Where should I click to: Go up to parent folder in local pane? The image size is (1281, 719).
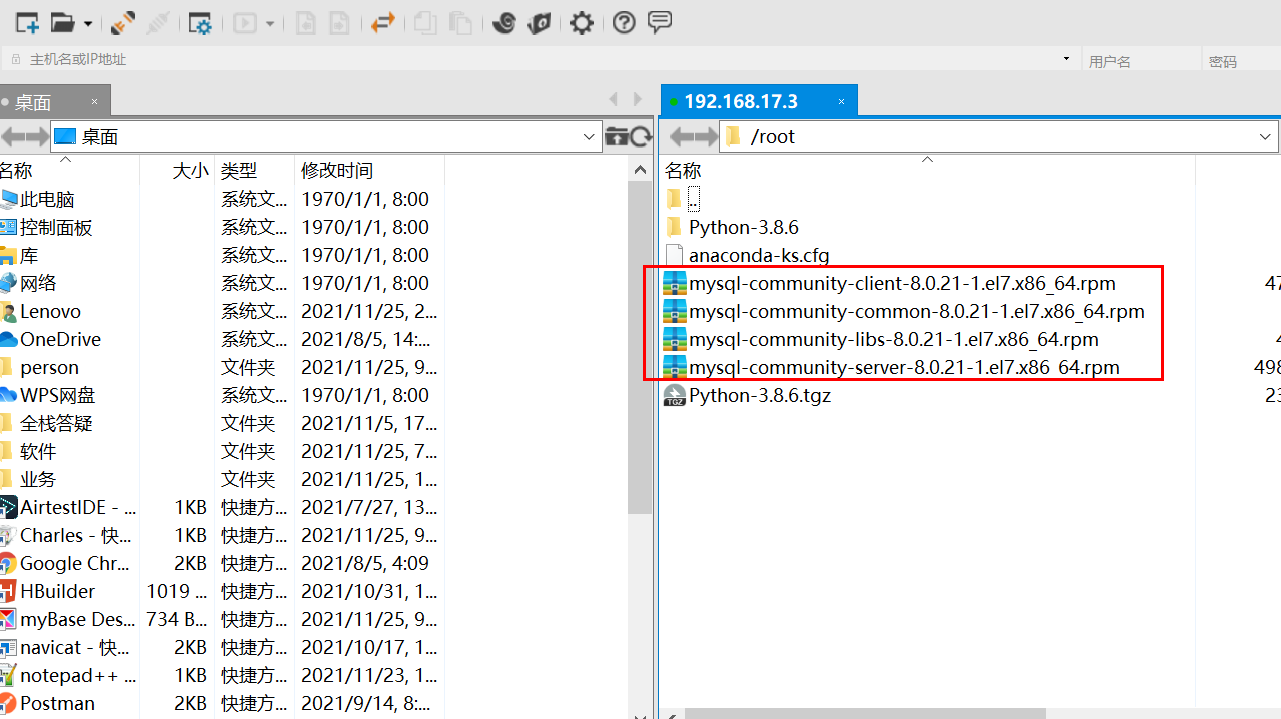click(617, 136)
